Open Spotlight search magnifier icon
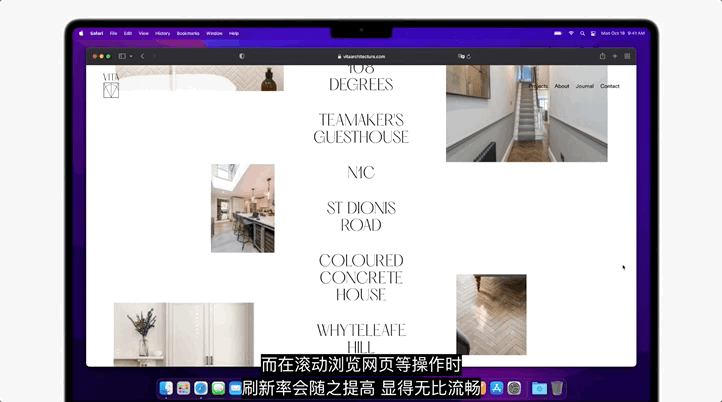Screen dimensions: 722x402 coord(582,33)
